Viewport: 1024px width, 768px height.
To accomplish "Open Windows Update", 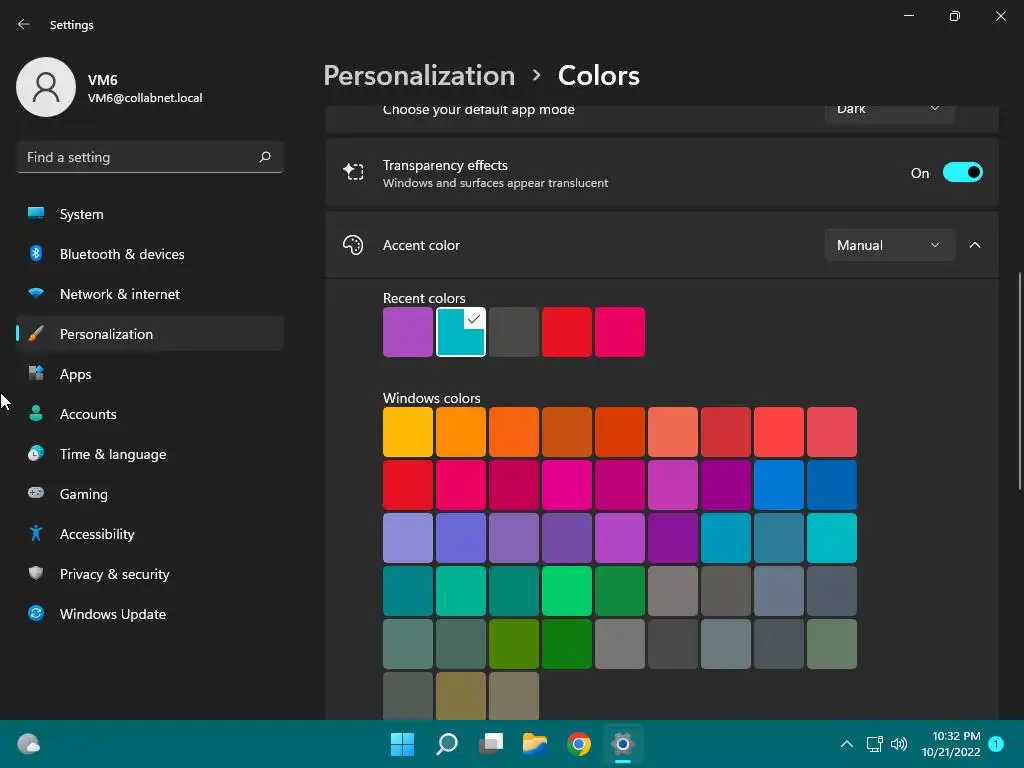I will (x=150, y=614).
